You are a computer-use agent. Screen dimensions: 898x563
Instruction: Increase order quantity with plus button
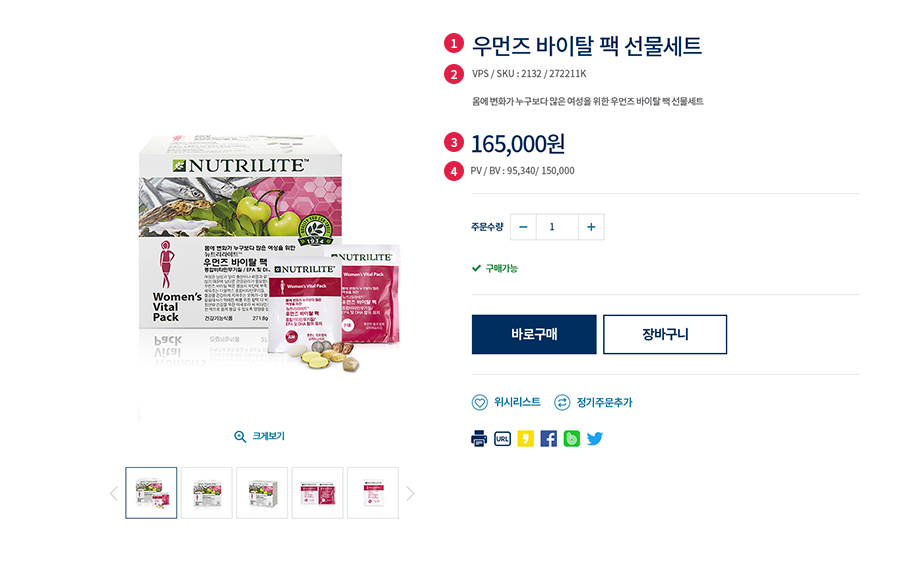[x=591, y=227]
